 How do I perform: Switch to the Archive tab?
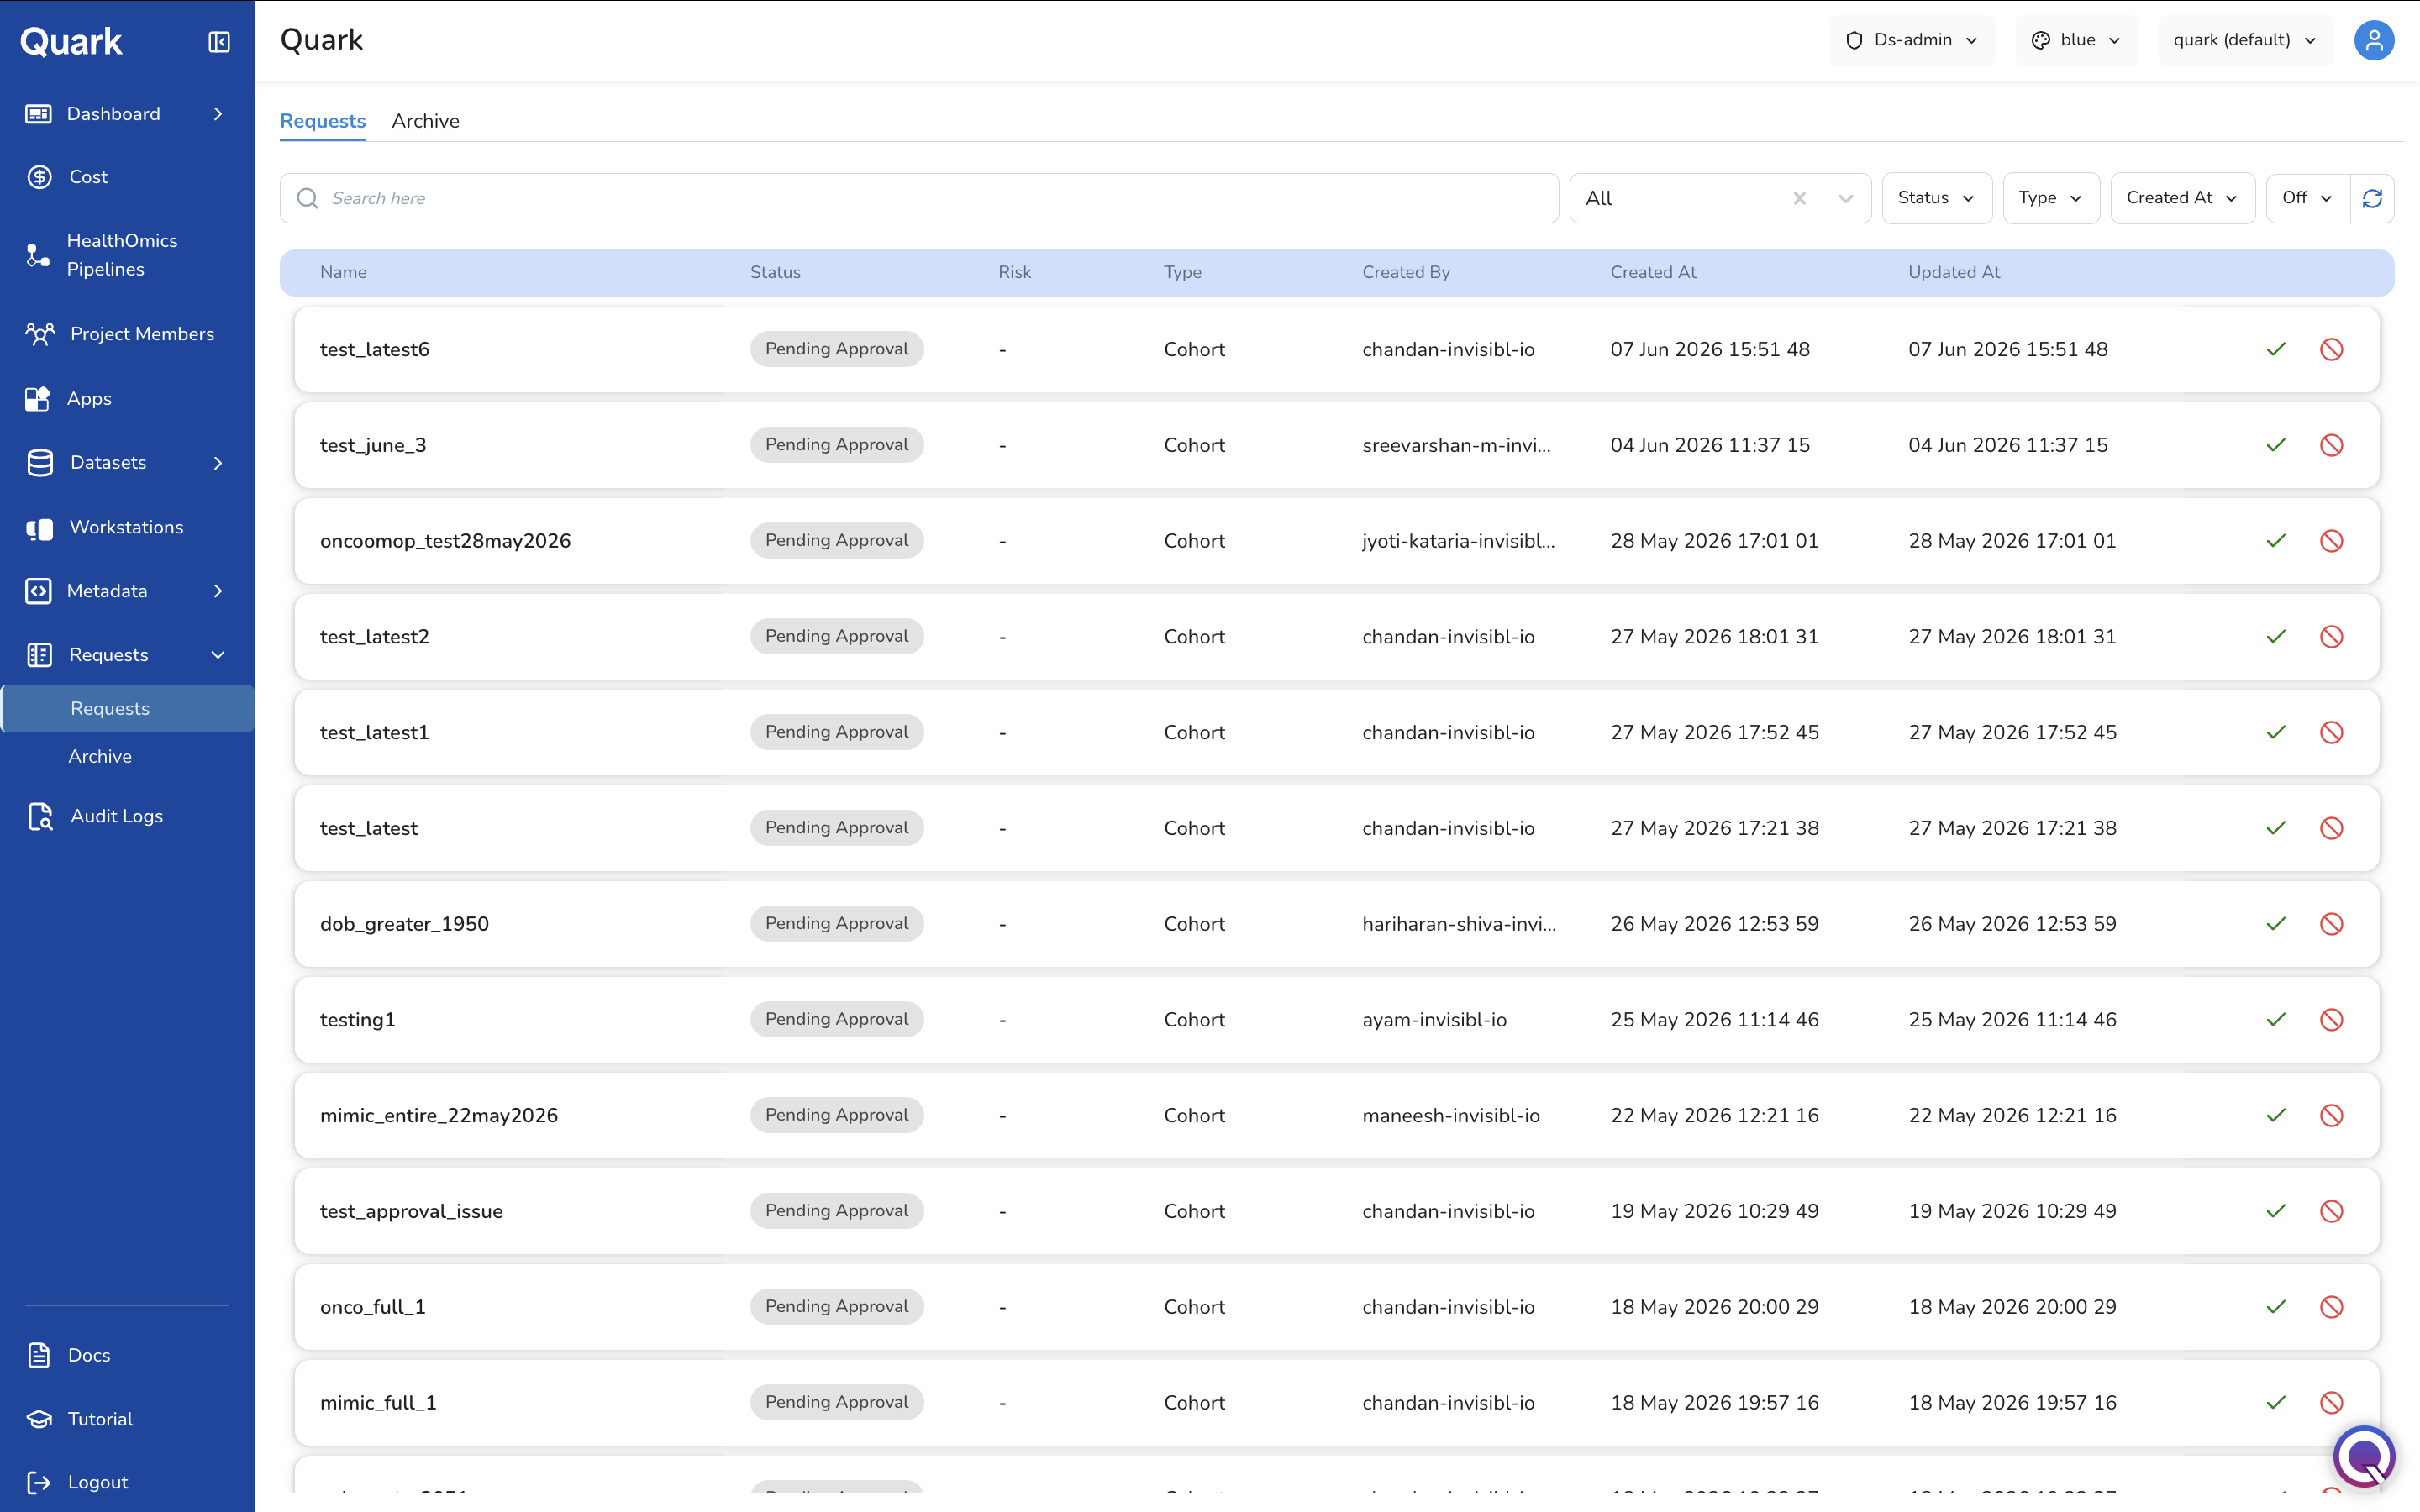click(x=425, y=121)
